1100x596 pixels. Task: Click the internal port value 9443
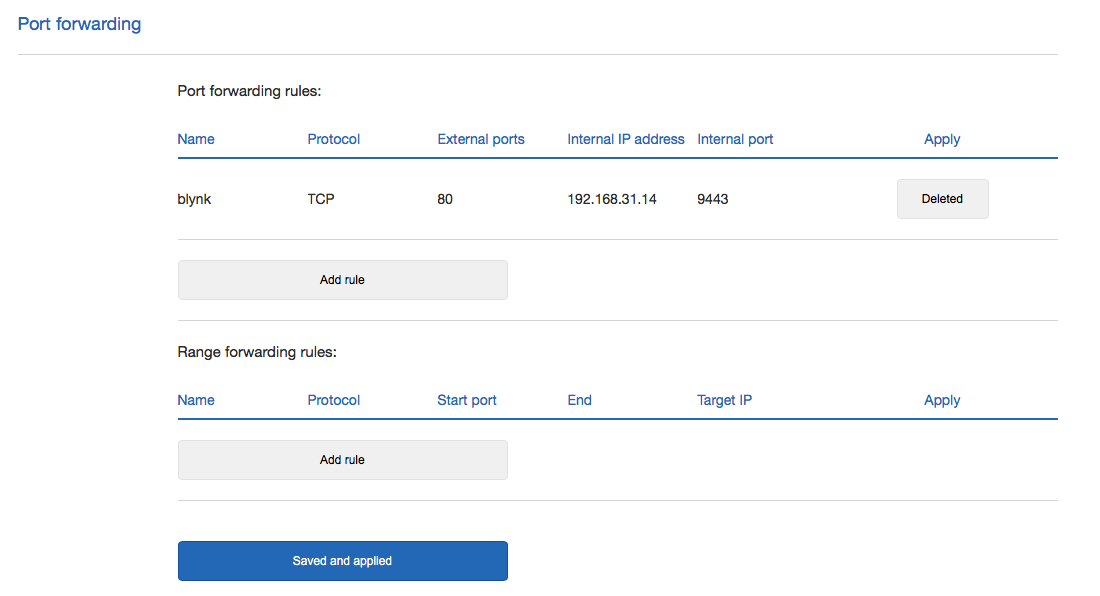tap(712, 199)
